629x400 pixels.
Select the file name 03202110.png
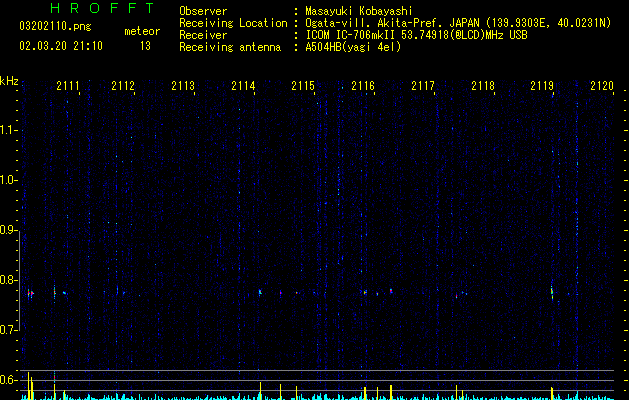pyautogui.click(x=55, y=27)
